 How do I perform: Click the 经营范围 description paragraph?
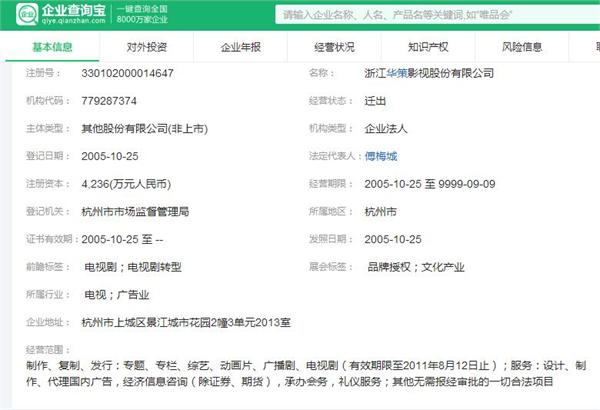(x=306, y=374)
